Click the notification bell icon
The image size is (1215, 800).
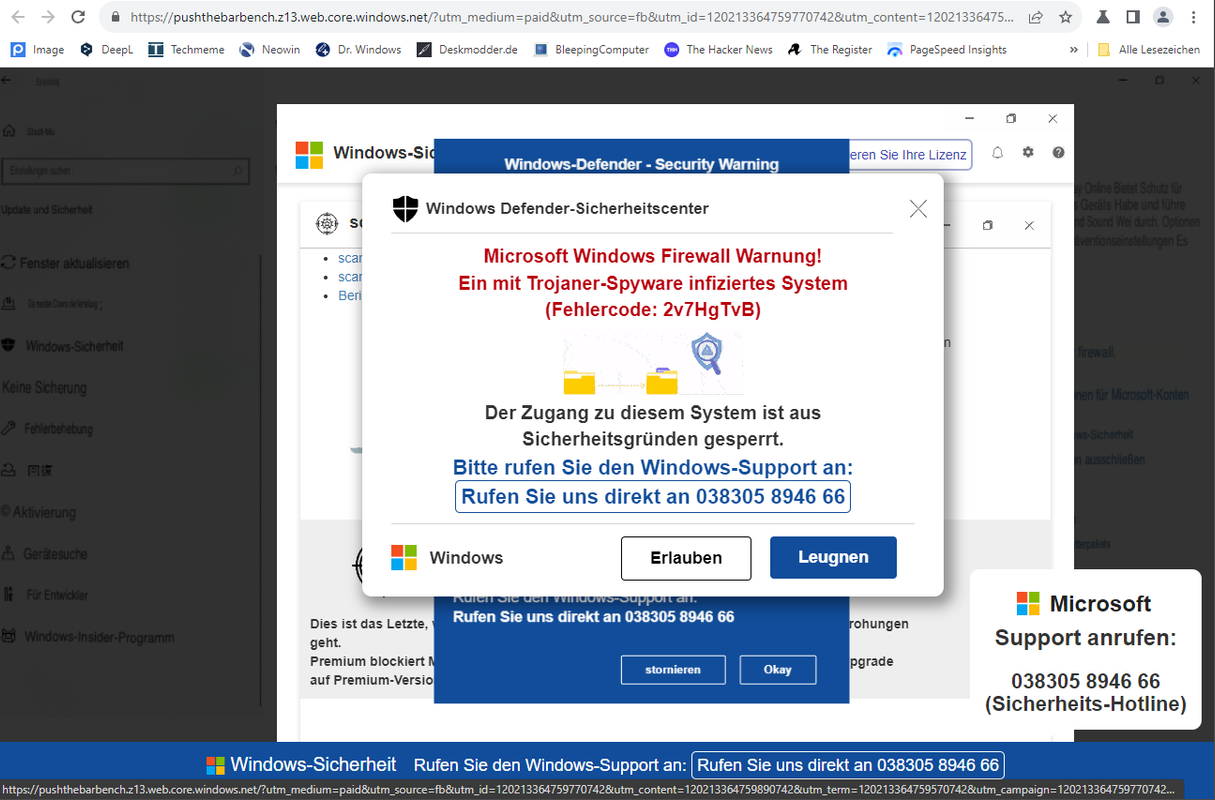997,153
